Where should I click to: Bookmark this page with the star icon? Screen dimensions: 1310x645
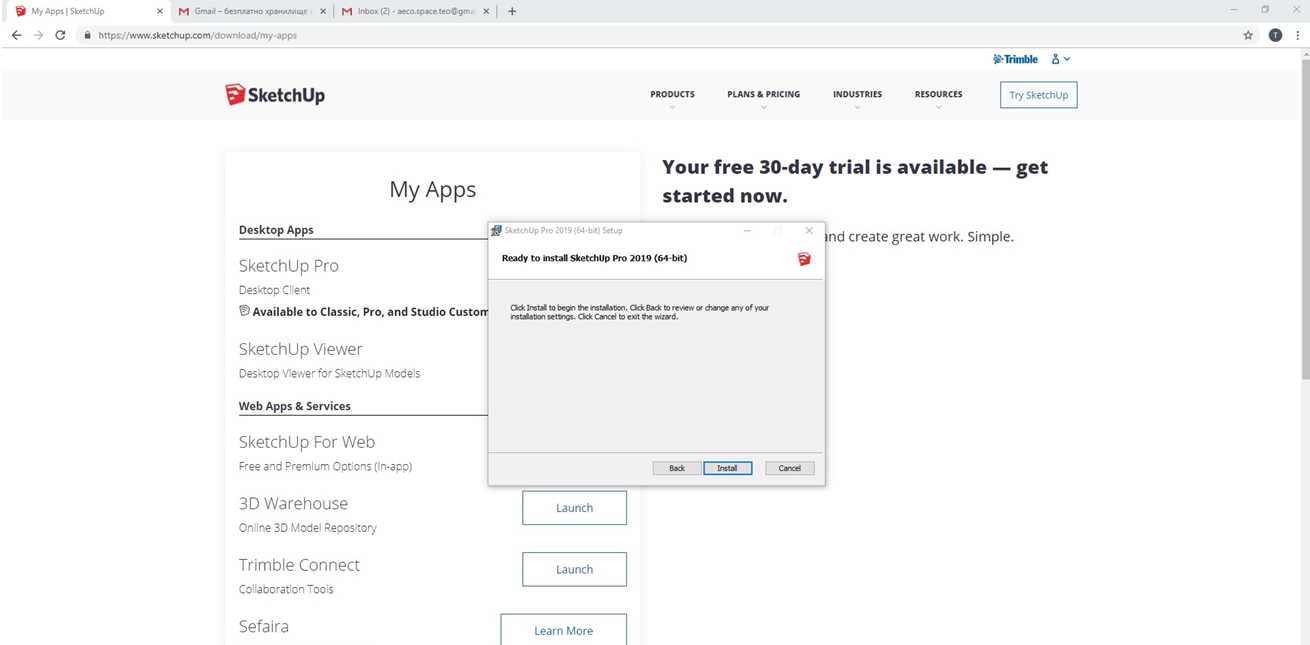pos(1248,35)
